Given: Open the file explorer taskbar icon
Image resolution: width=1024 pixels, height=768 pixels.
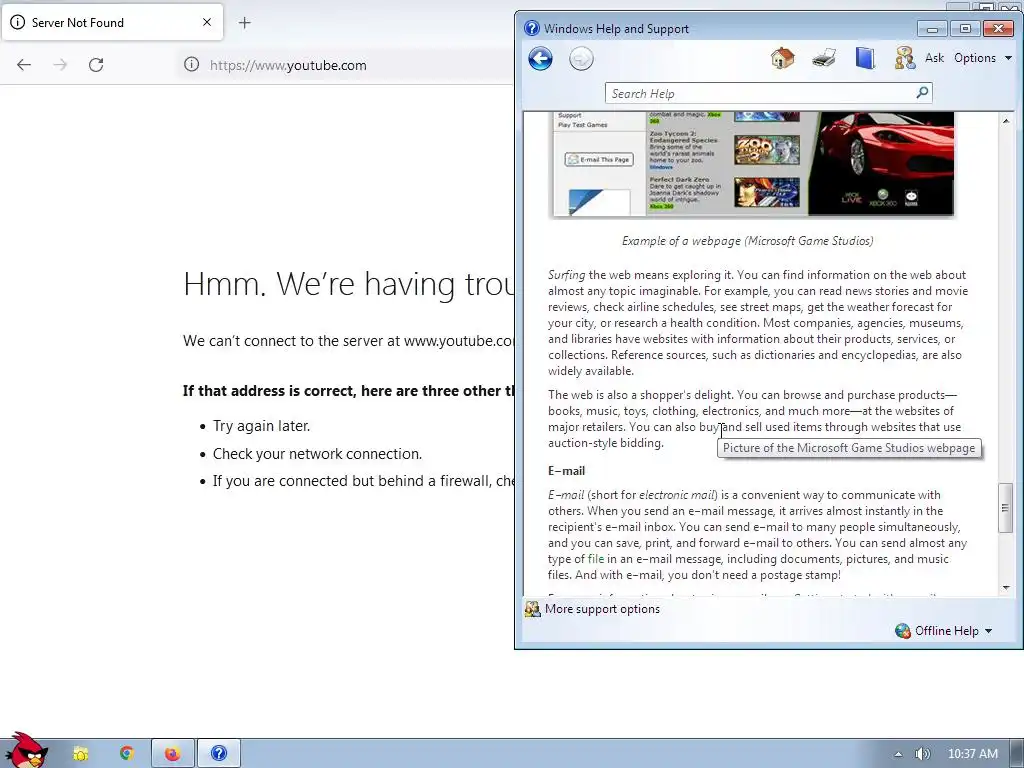Looking at the screenshot, I should (x=80, y=754).
